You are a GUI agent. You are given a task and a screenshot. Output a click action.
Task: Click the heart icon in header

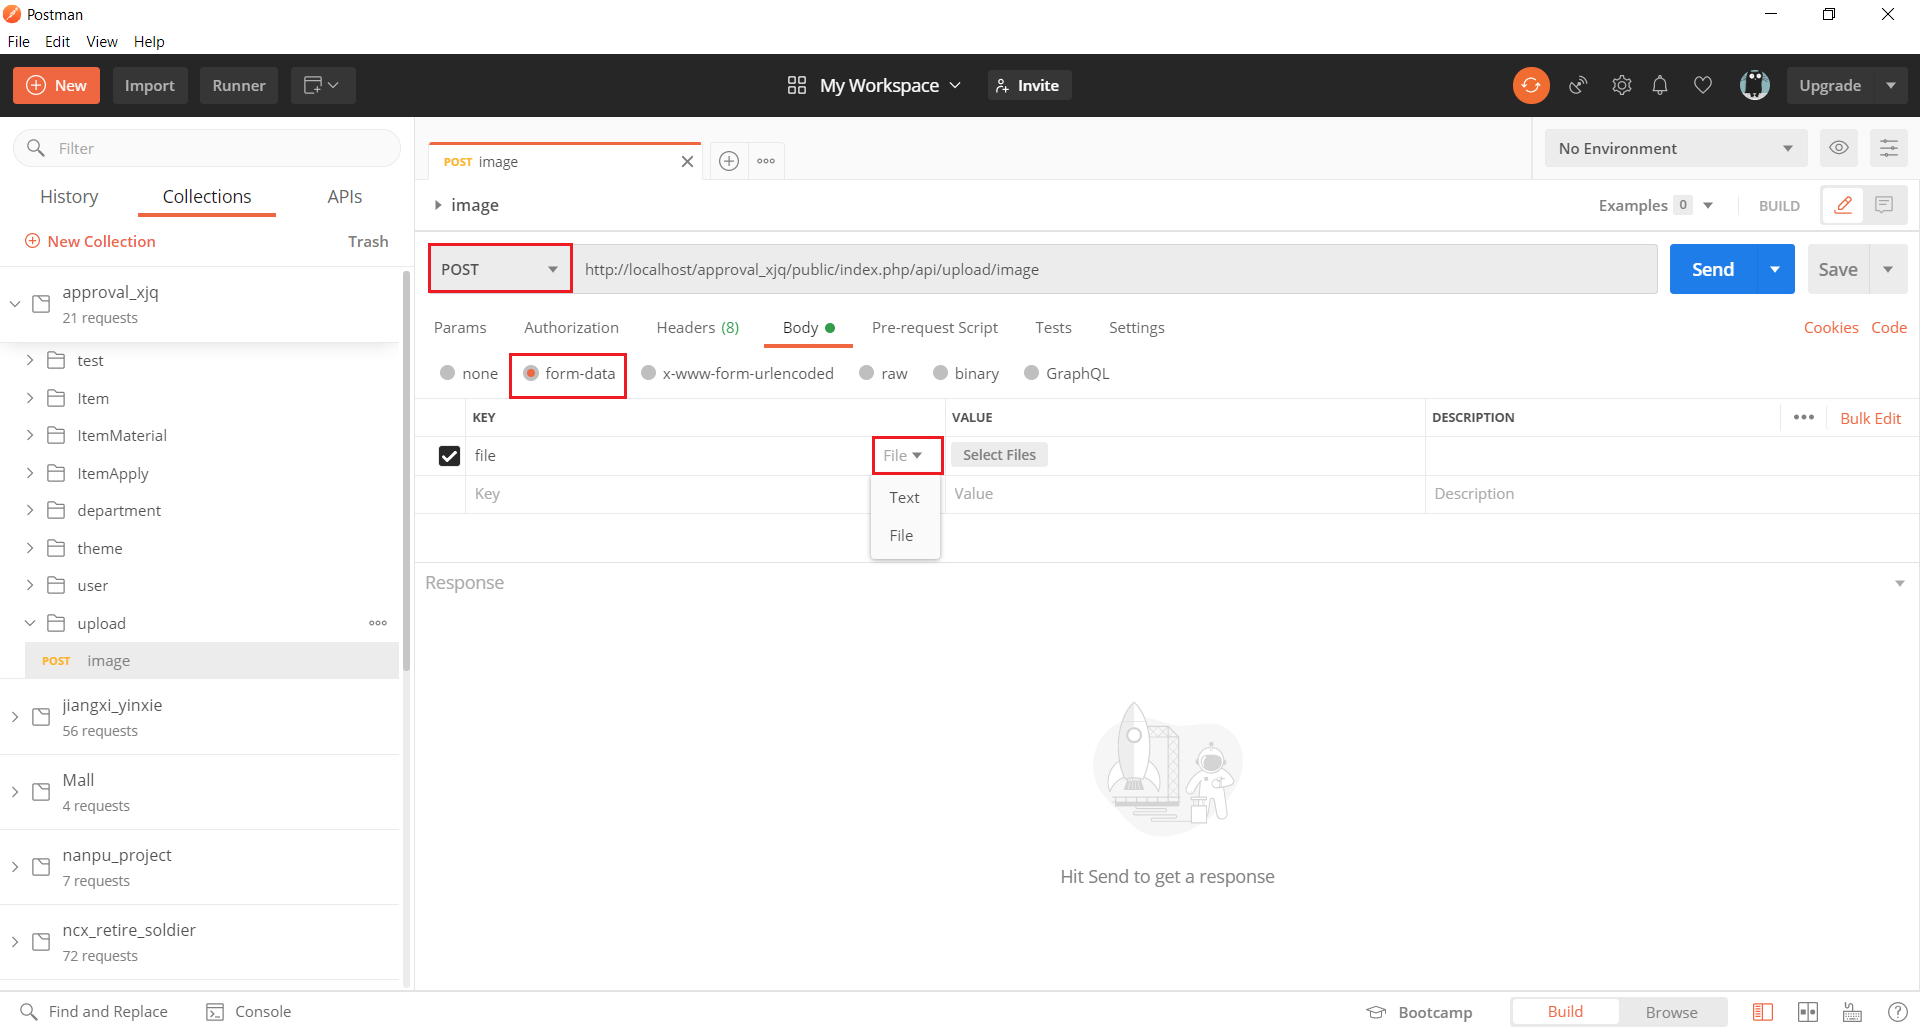[1703, 85]
